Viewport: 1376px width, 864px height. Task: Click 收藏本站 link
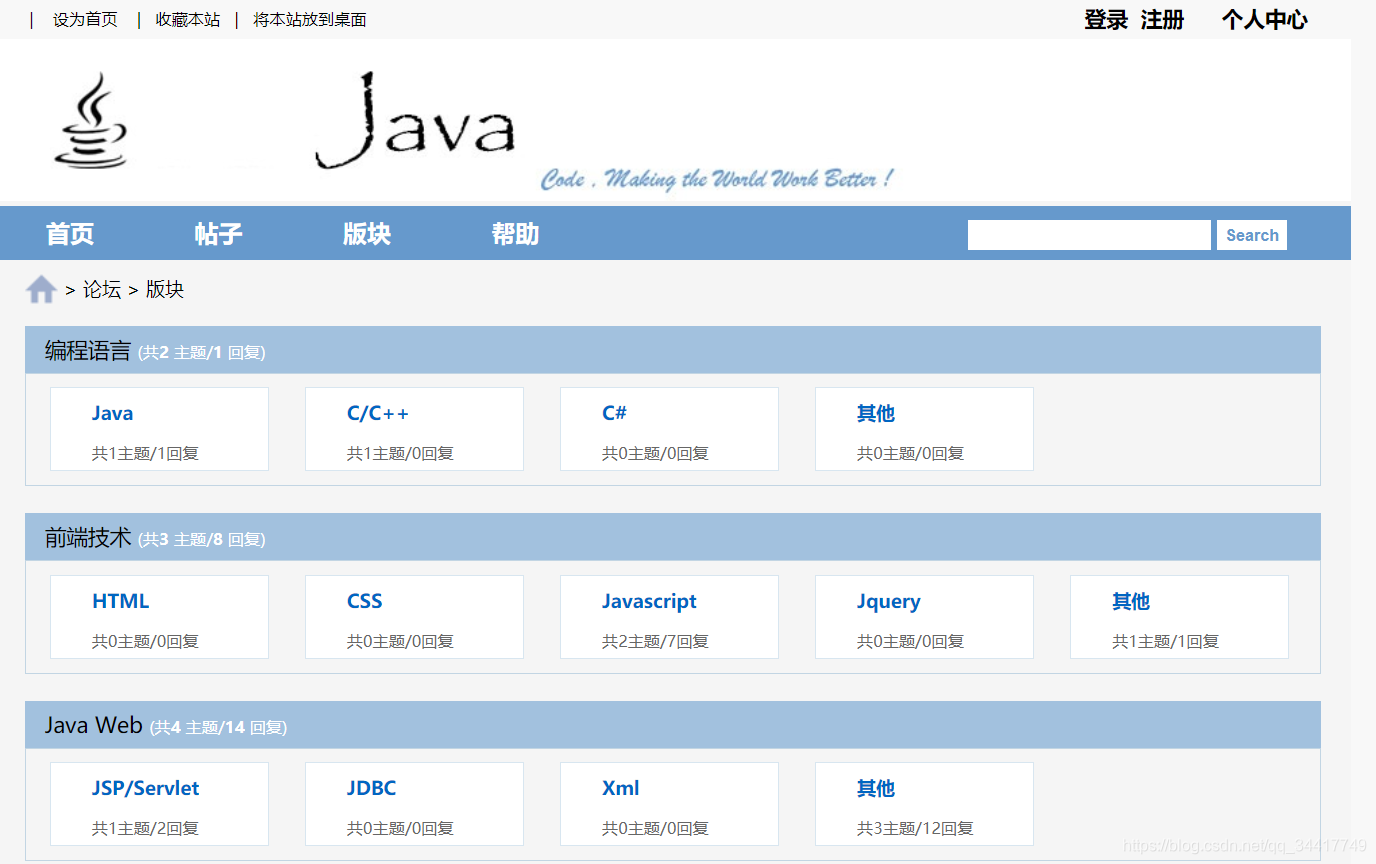point(187,19)
